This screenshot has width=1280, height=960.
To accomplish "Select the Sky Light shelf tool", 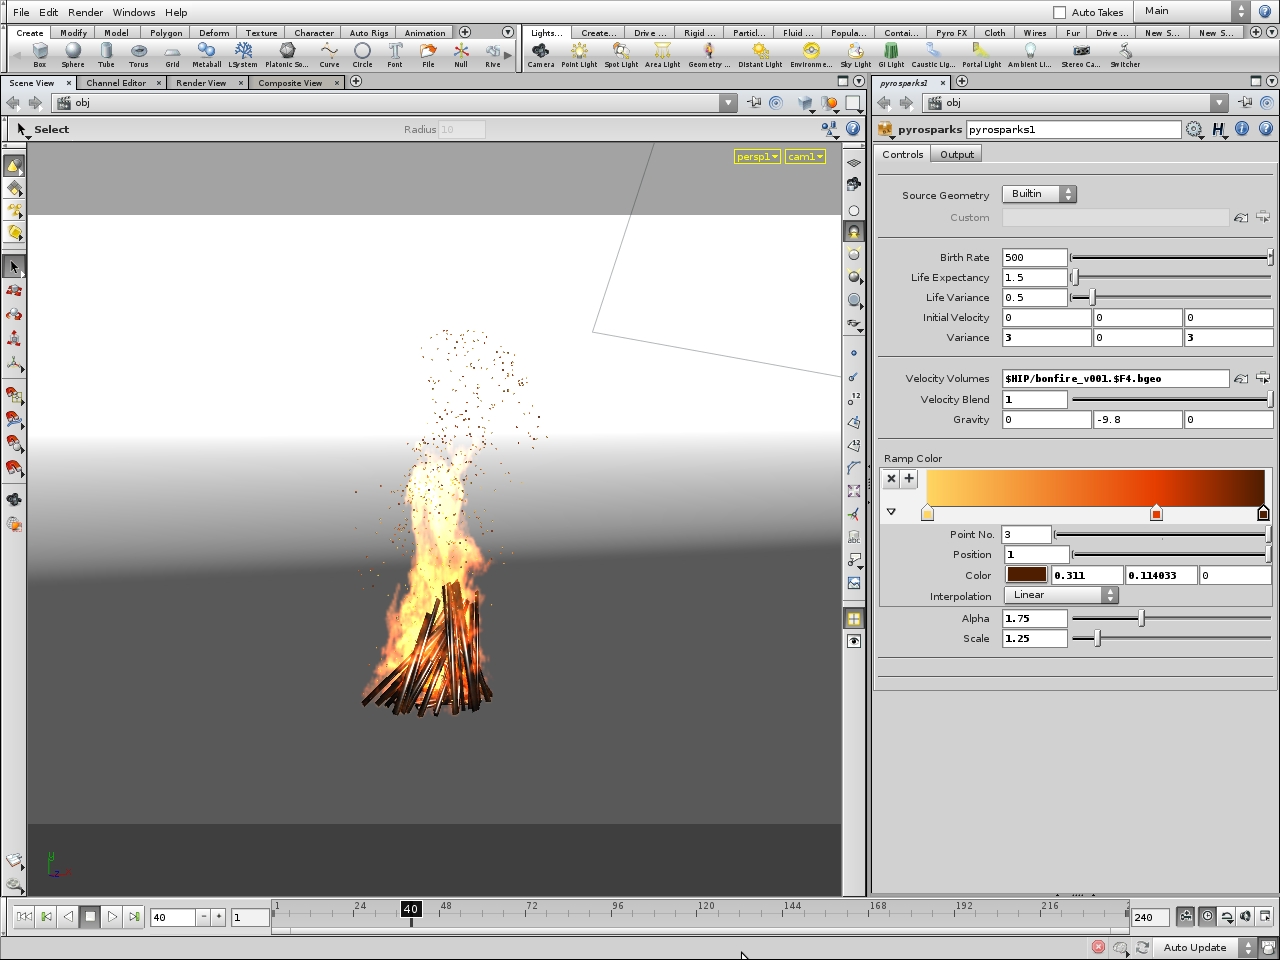I will [856, 52].
